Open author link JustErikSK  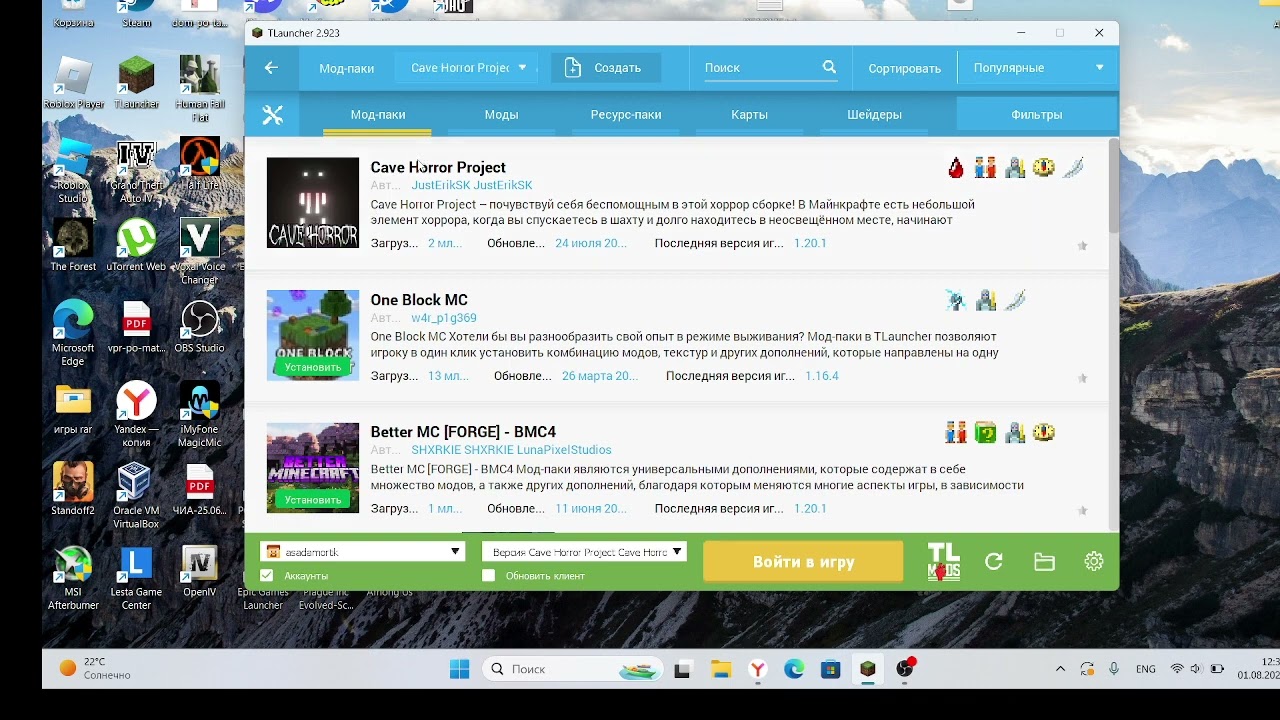[x=472, y=185]
